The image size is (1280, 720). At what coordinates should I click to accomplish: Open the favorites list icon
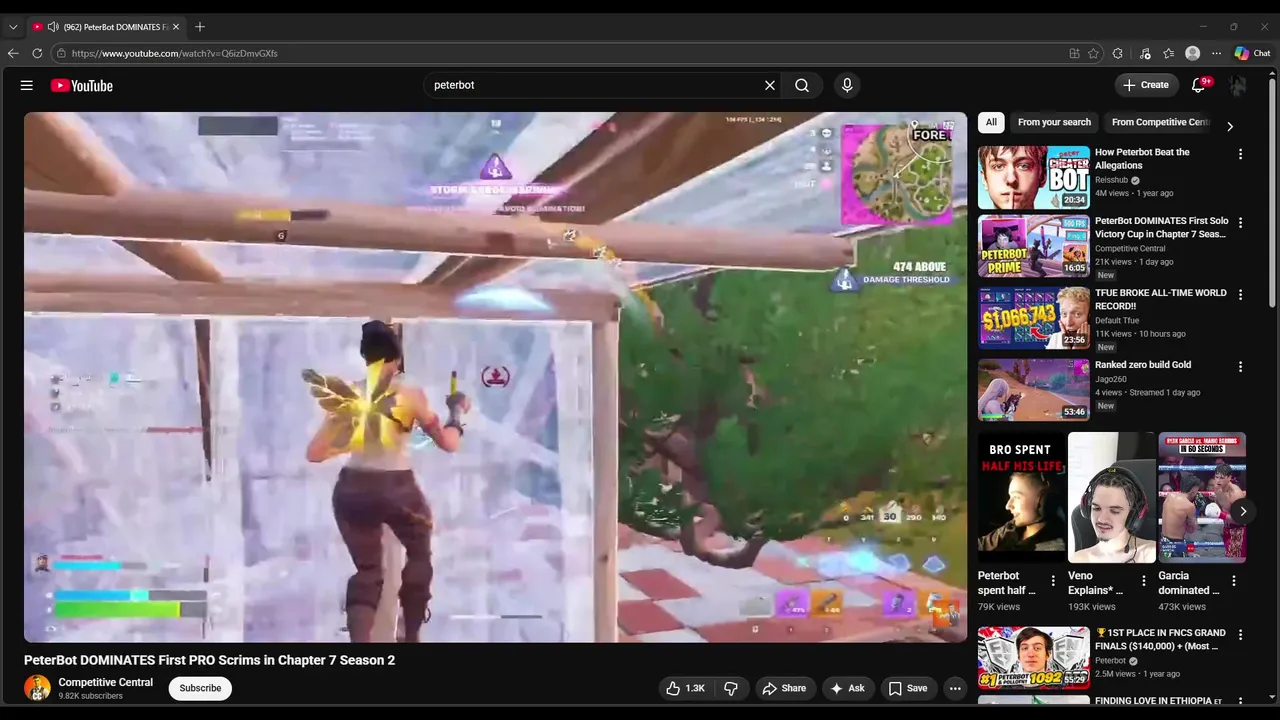1168,53
